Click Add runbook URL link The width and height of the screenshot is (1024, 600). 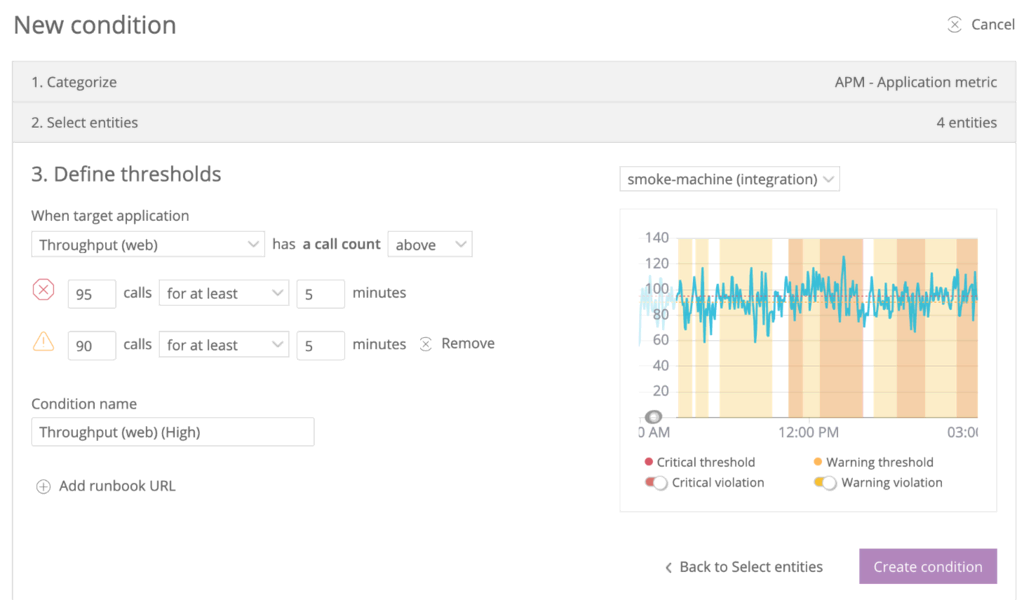click(117, 487)
